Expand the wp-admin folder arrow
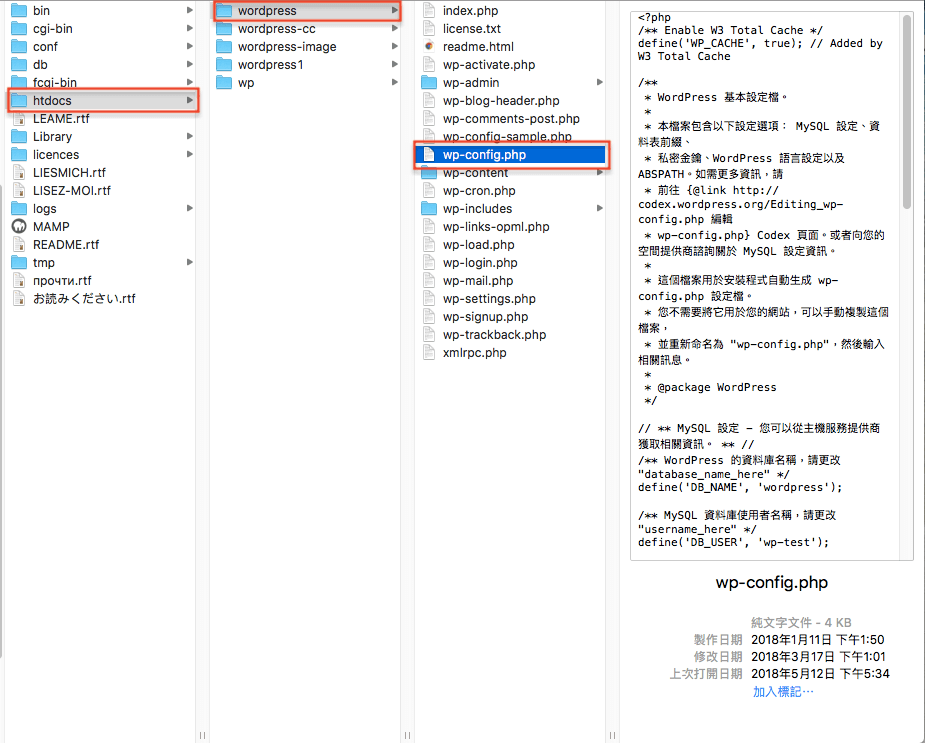Viewport: 925px width, 743px height. click(599, 82)
